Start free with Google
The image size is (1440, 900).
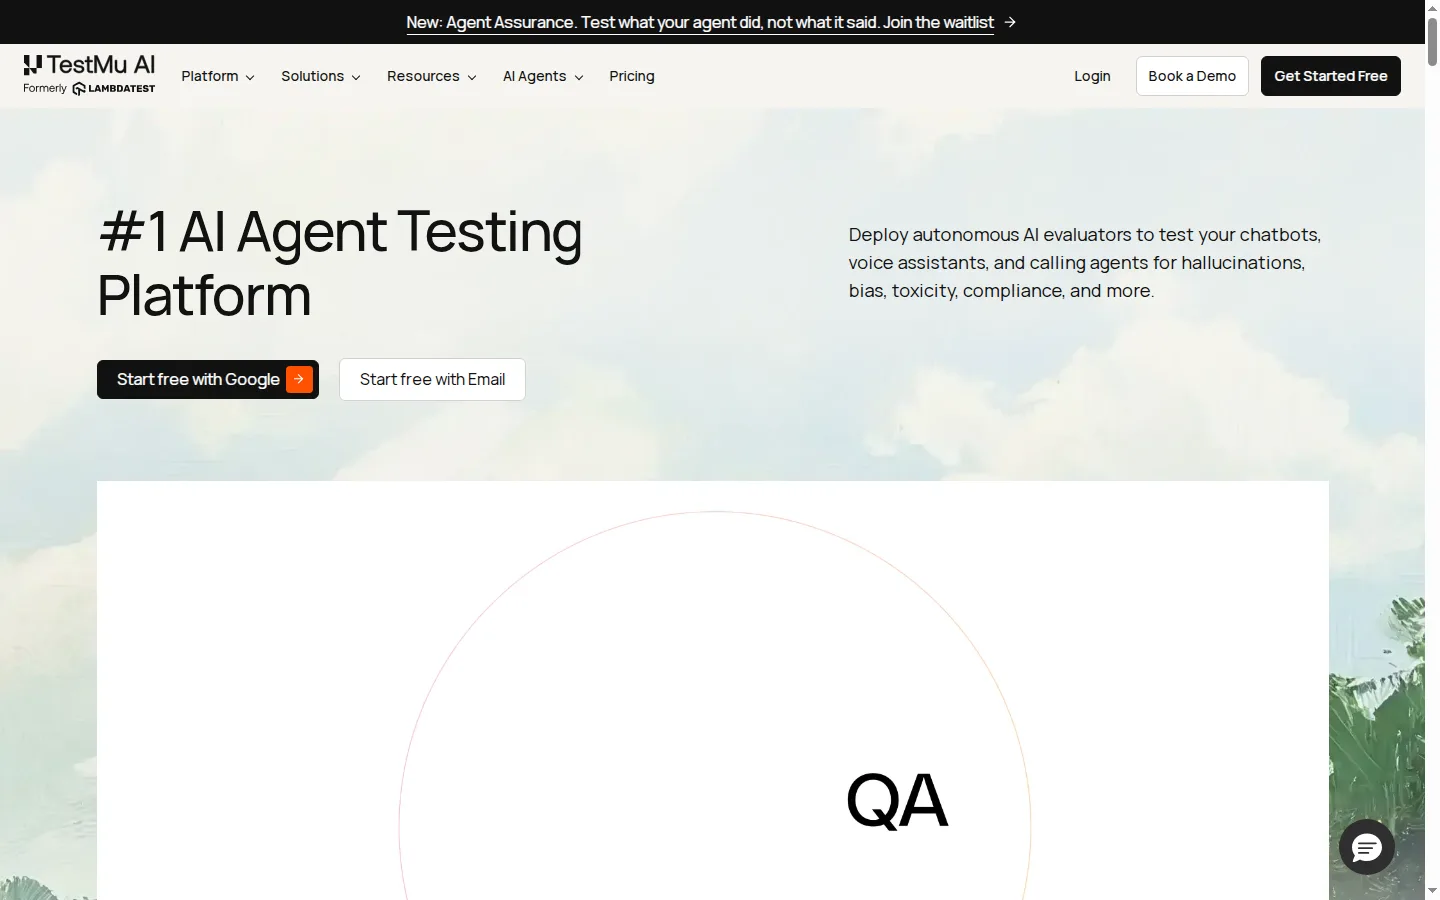[208, 379]
